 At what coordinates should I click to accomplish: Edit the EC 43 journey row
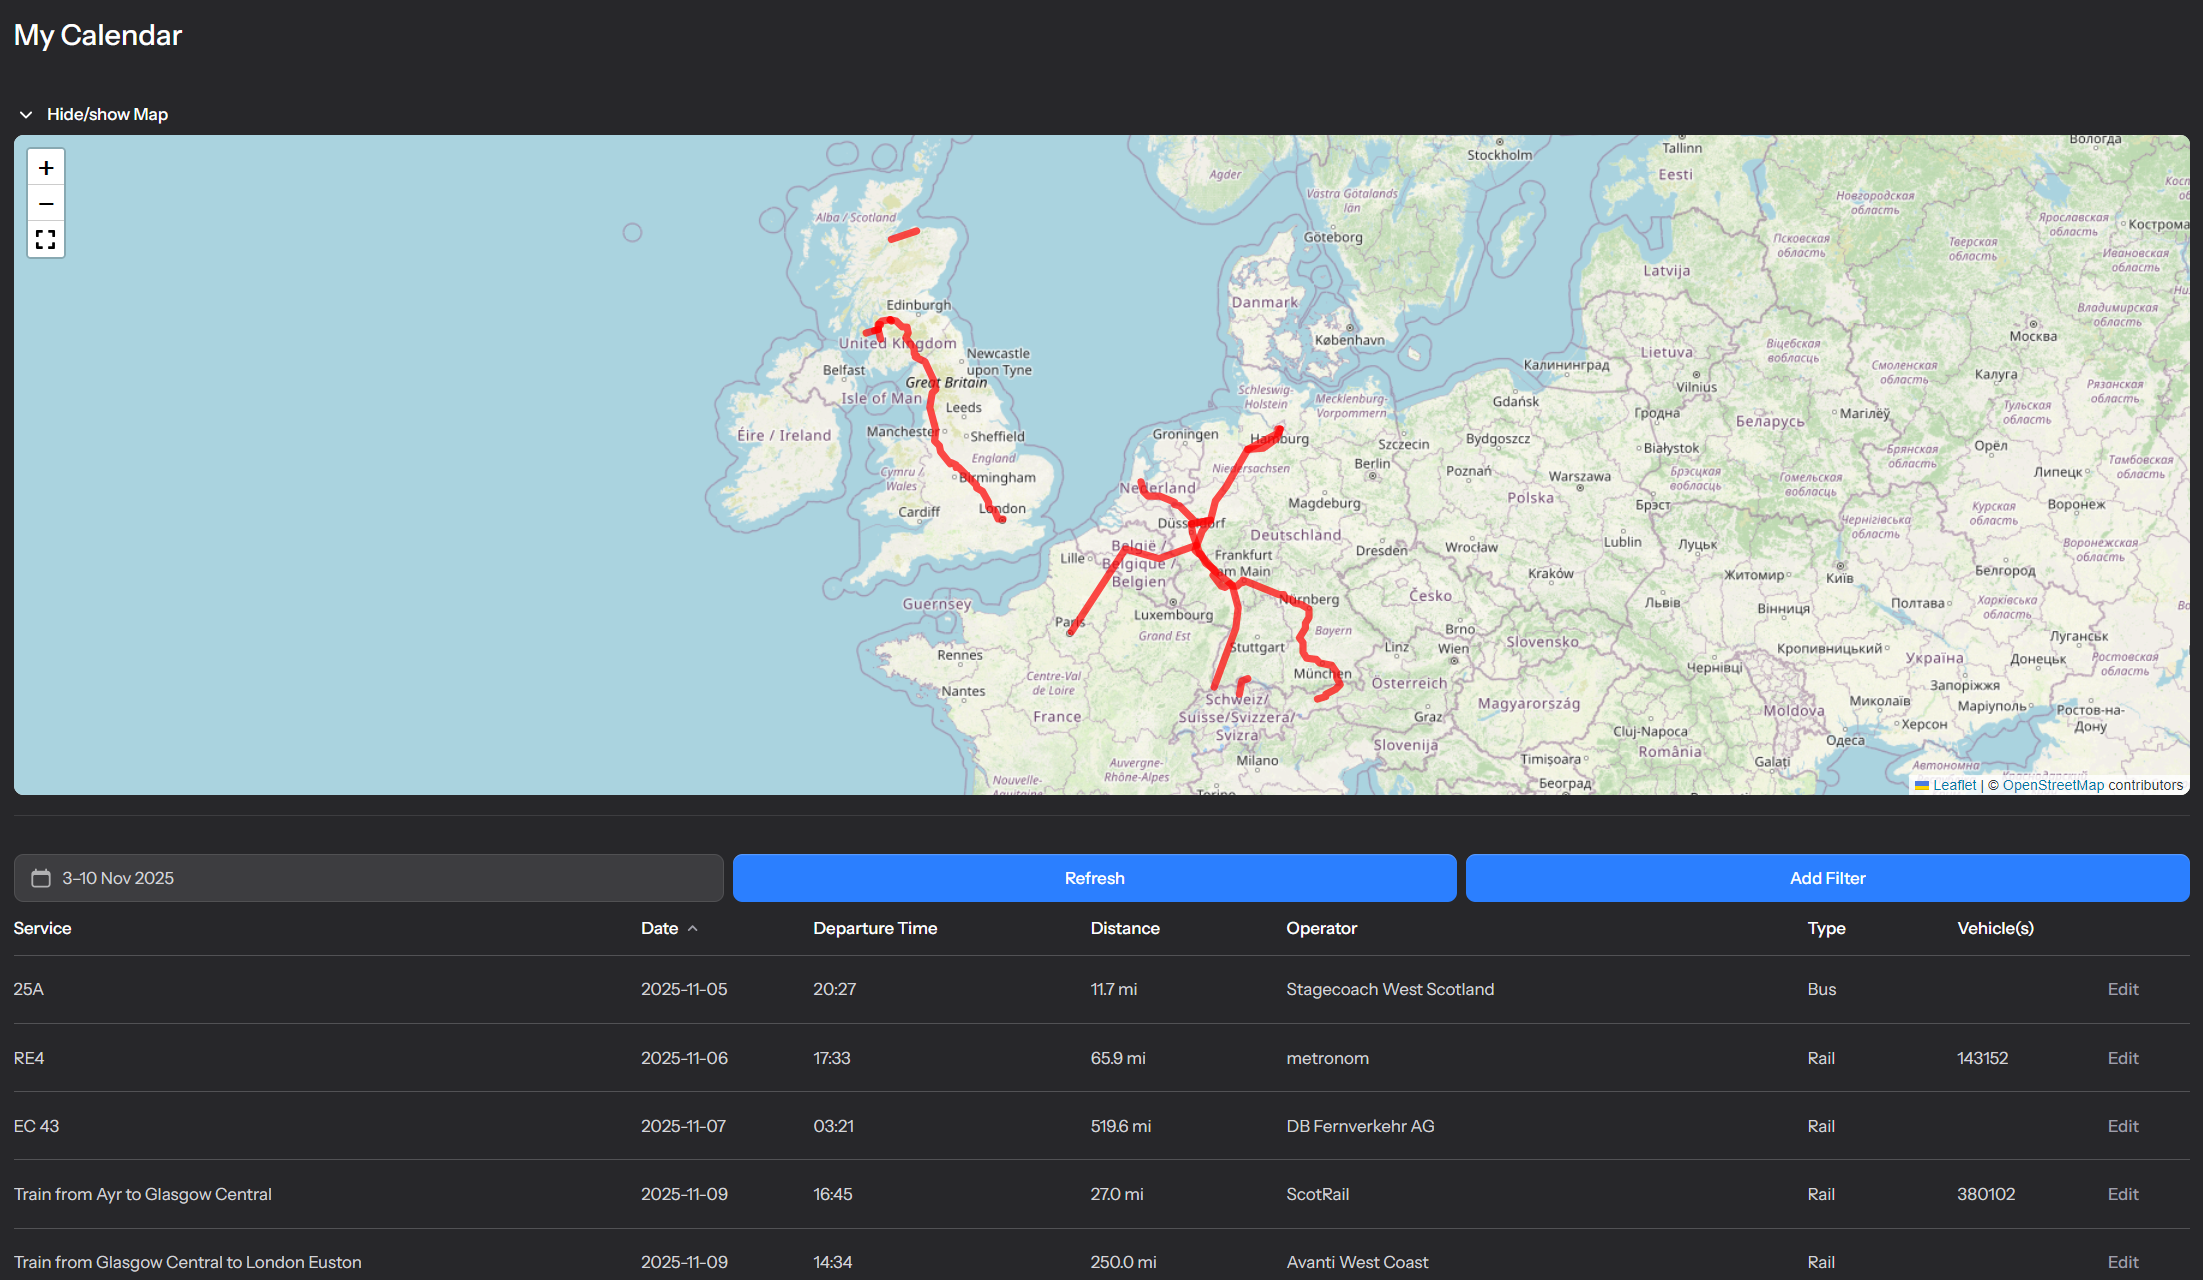click(2122, 1126)
